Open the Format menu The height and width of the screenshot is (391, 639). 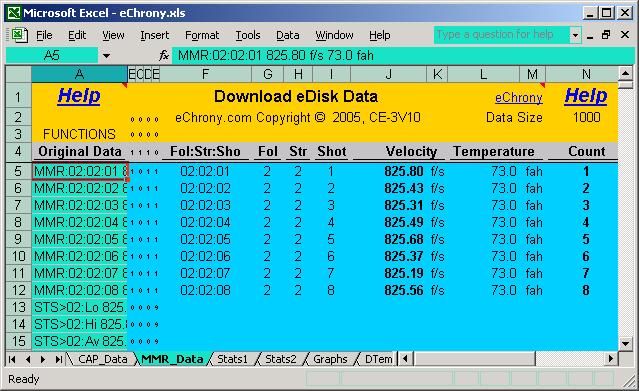pyautogui.click(x=202, y=35)
